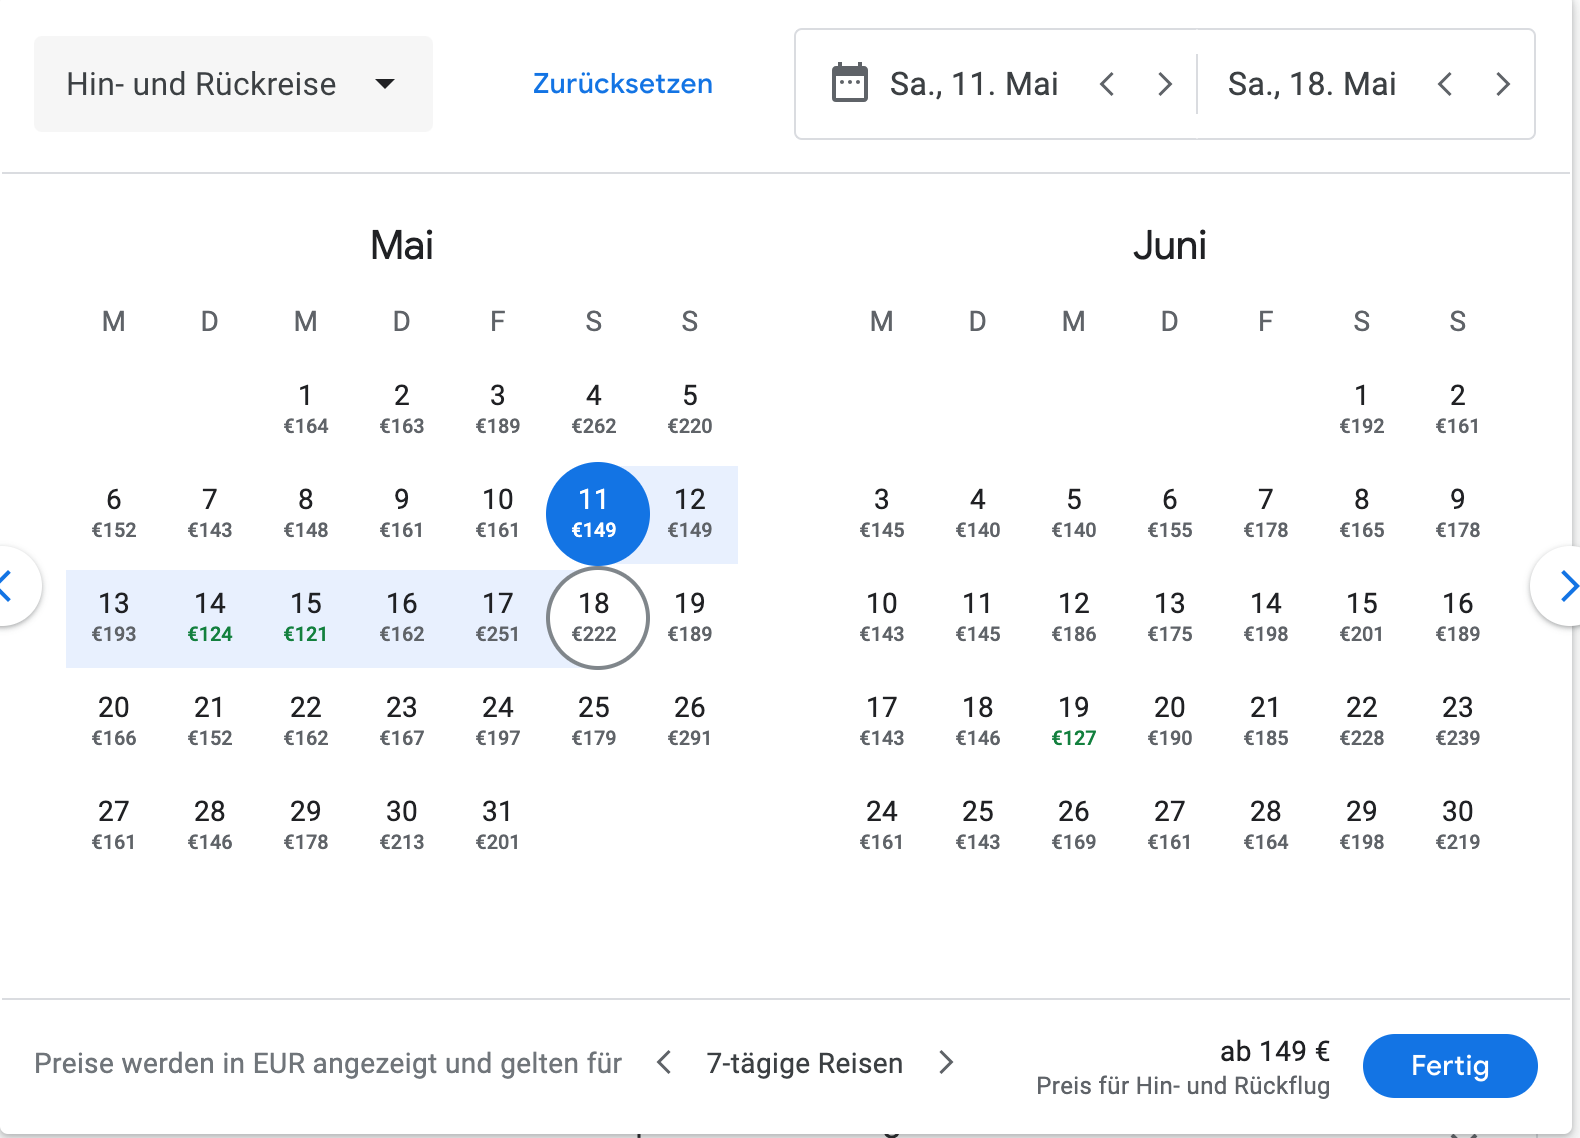The image size is (1580, 1138).
Task: Click the Sa., 18. Mai return field
Action: (1311, 84)
